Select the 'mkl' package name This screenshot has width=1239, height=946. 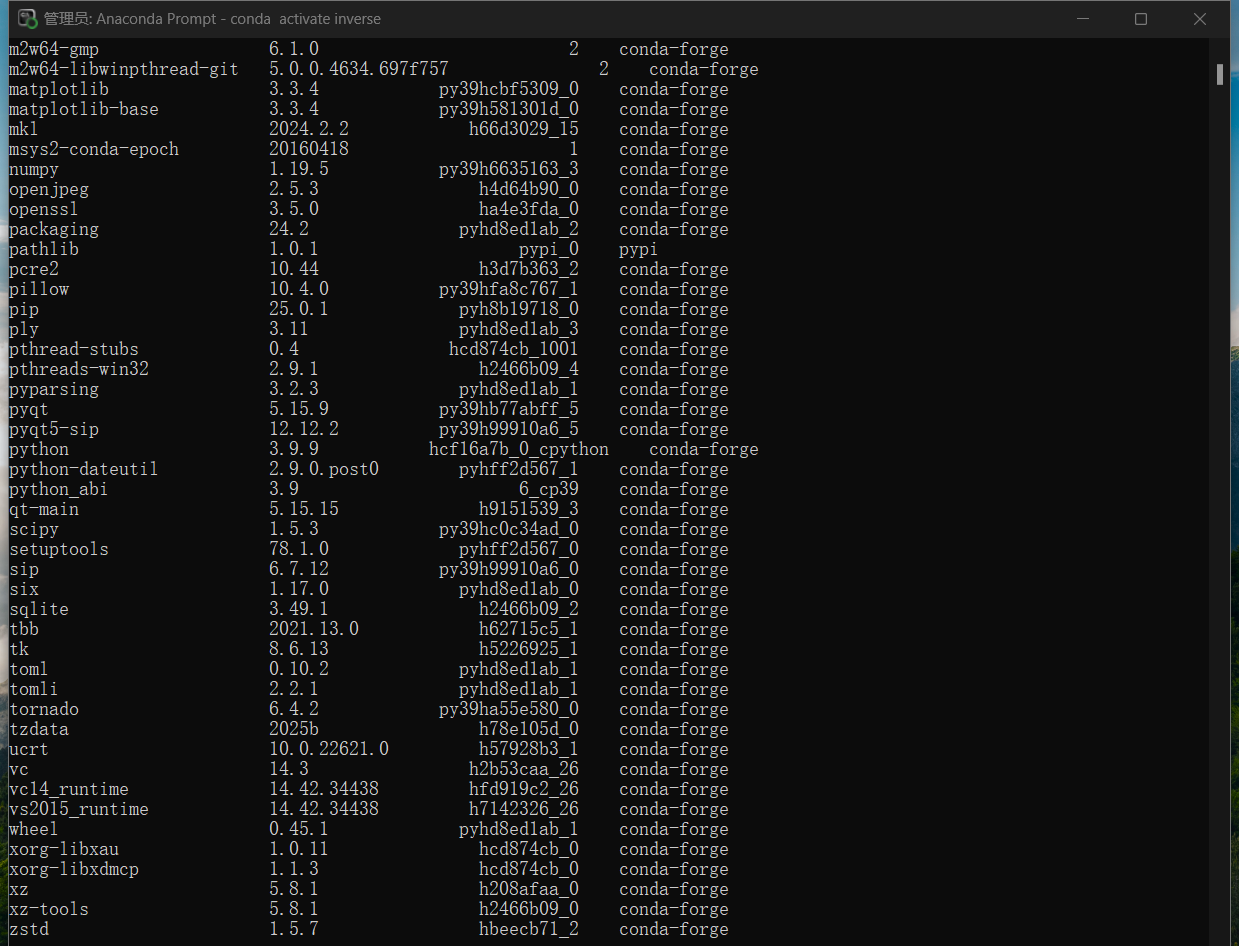click(24, 129)
